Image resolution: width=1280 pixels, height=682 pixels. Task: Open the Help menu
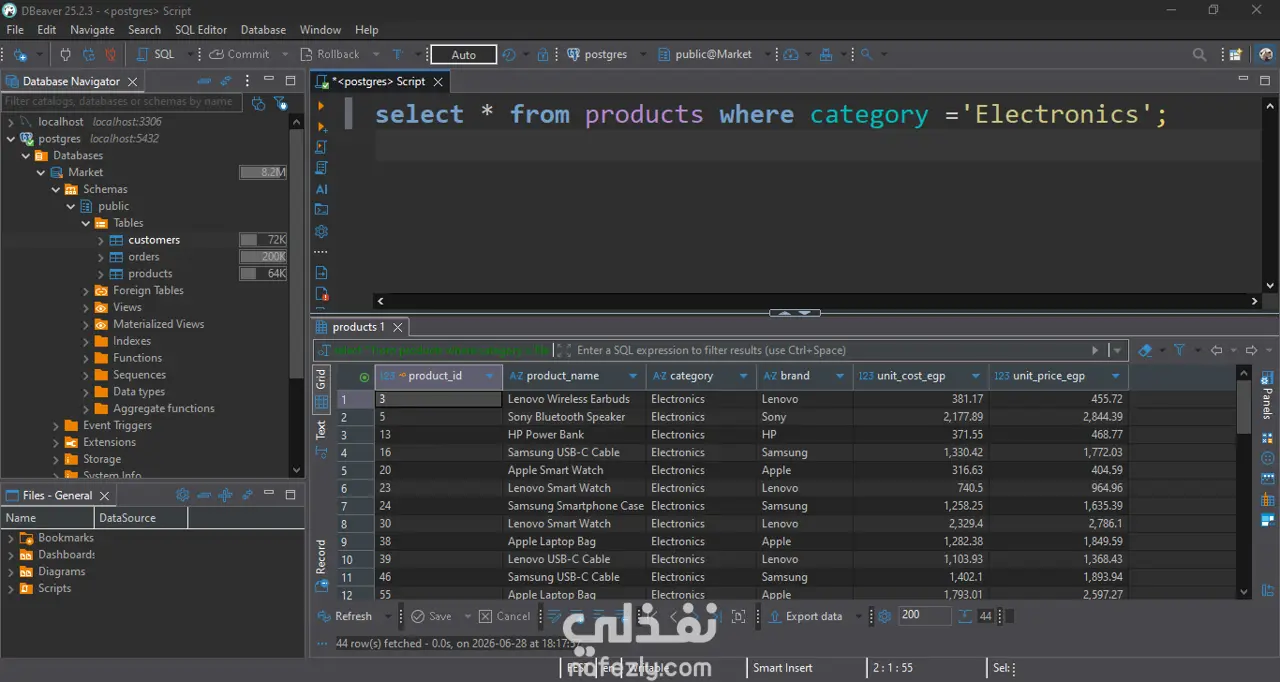(367, 30)
